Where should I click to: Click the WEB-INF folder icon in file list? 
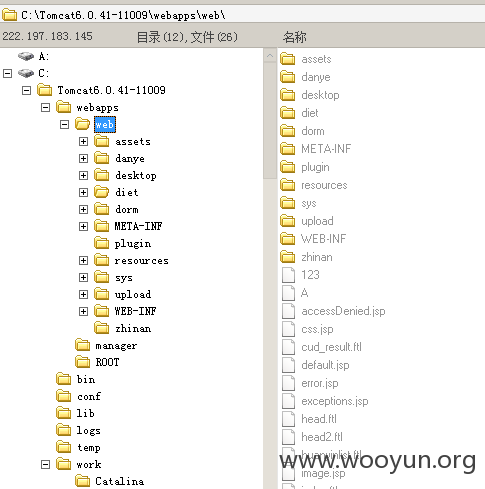point(287,239)
